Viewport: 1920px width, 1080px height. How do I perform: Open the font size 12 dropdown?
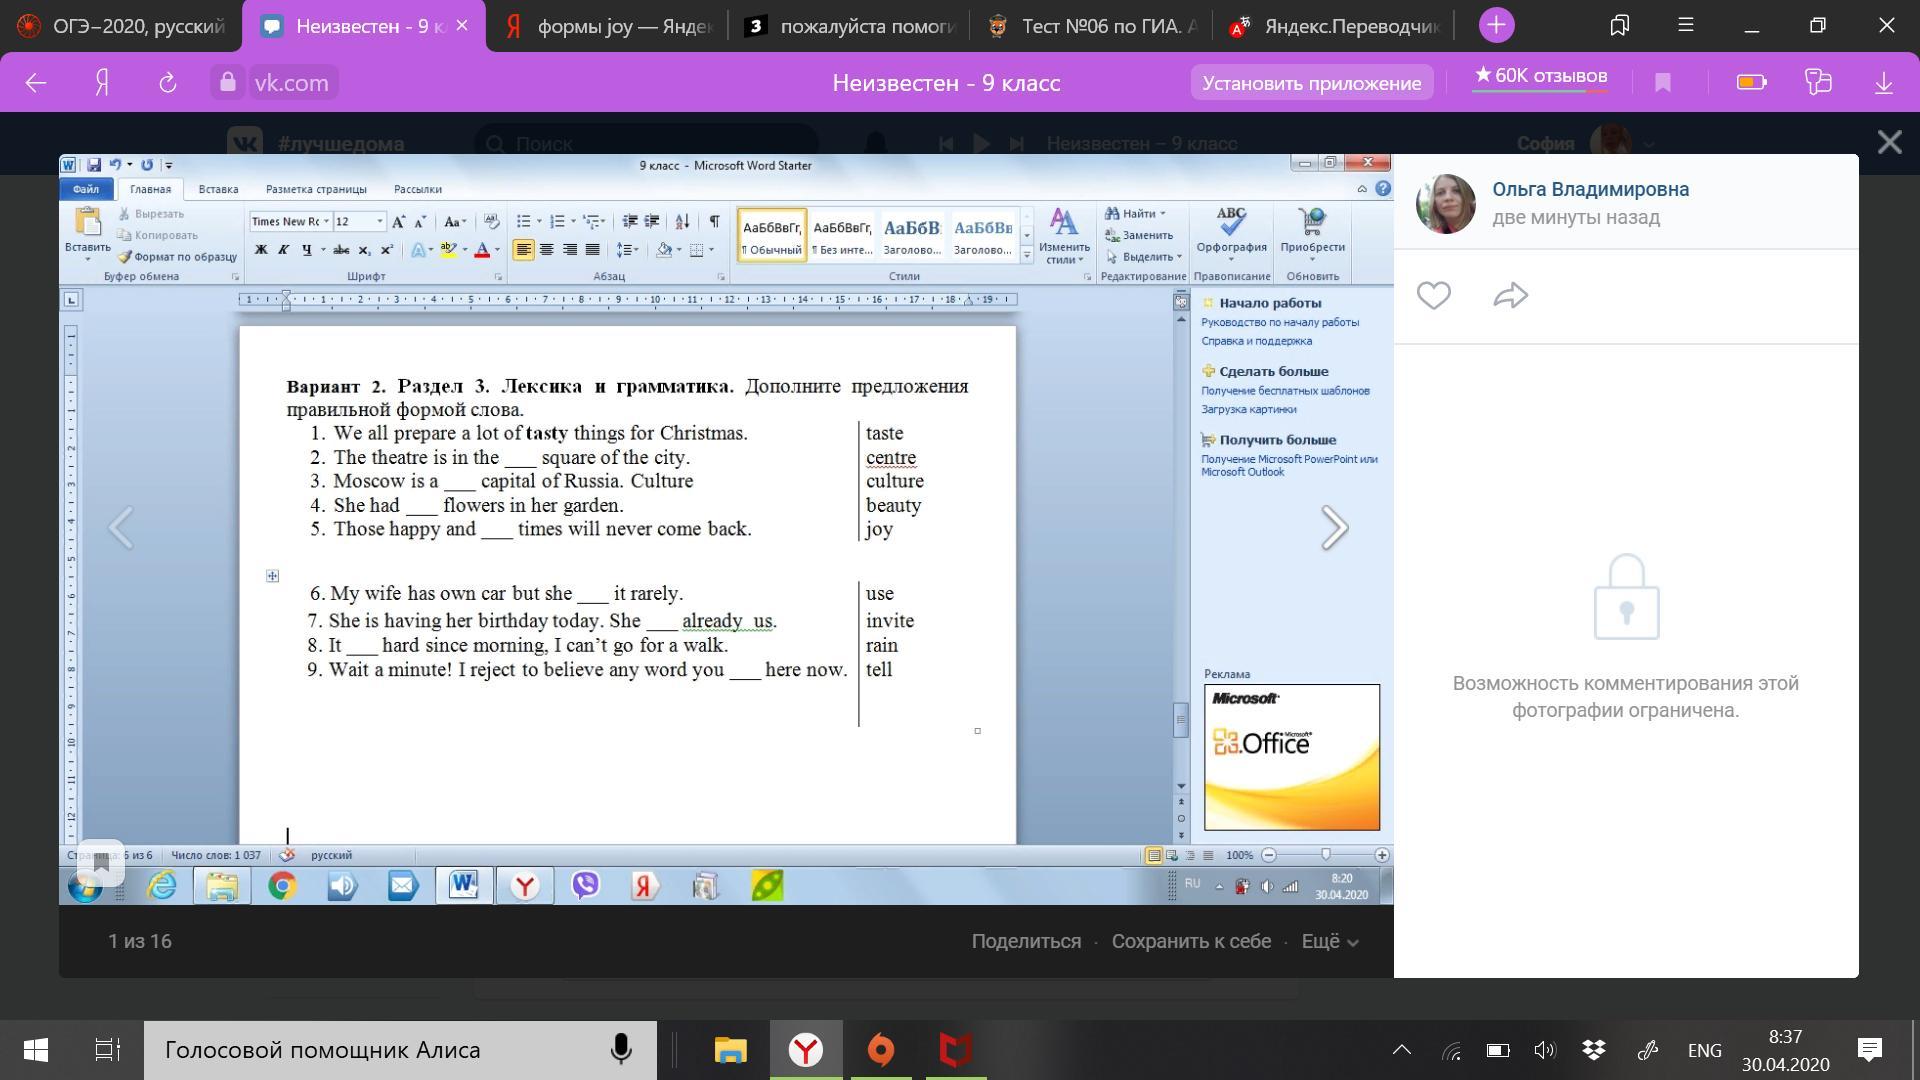(x=379, y=222)
